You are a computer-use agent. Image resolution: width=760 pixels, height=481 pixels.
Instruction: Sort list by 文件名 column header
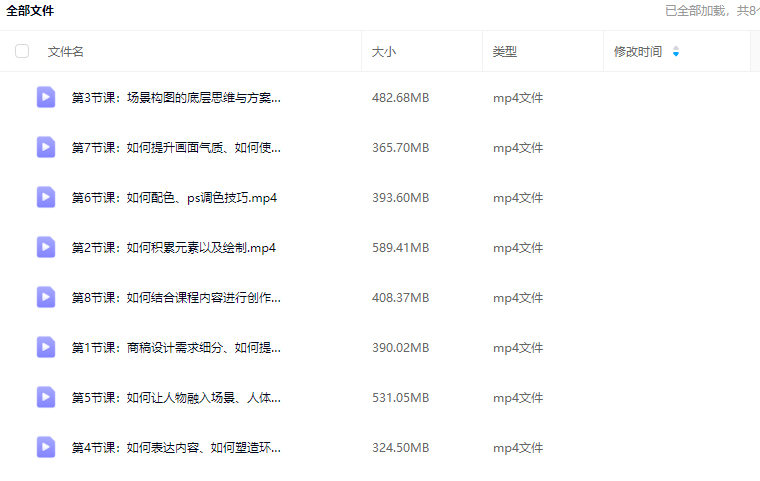coord(66,52)
